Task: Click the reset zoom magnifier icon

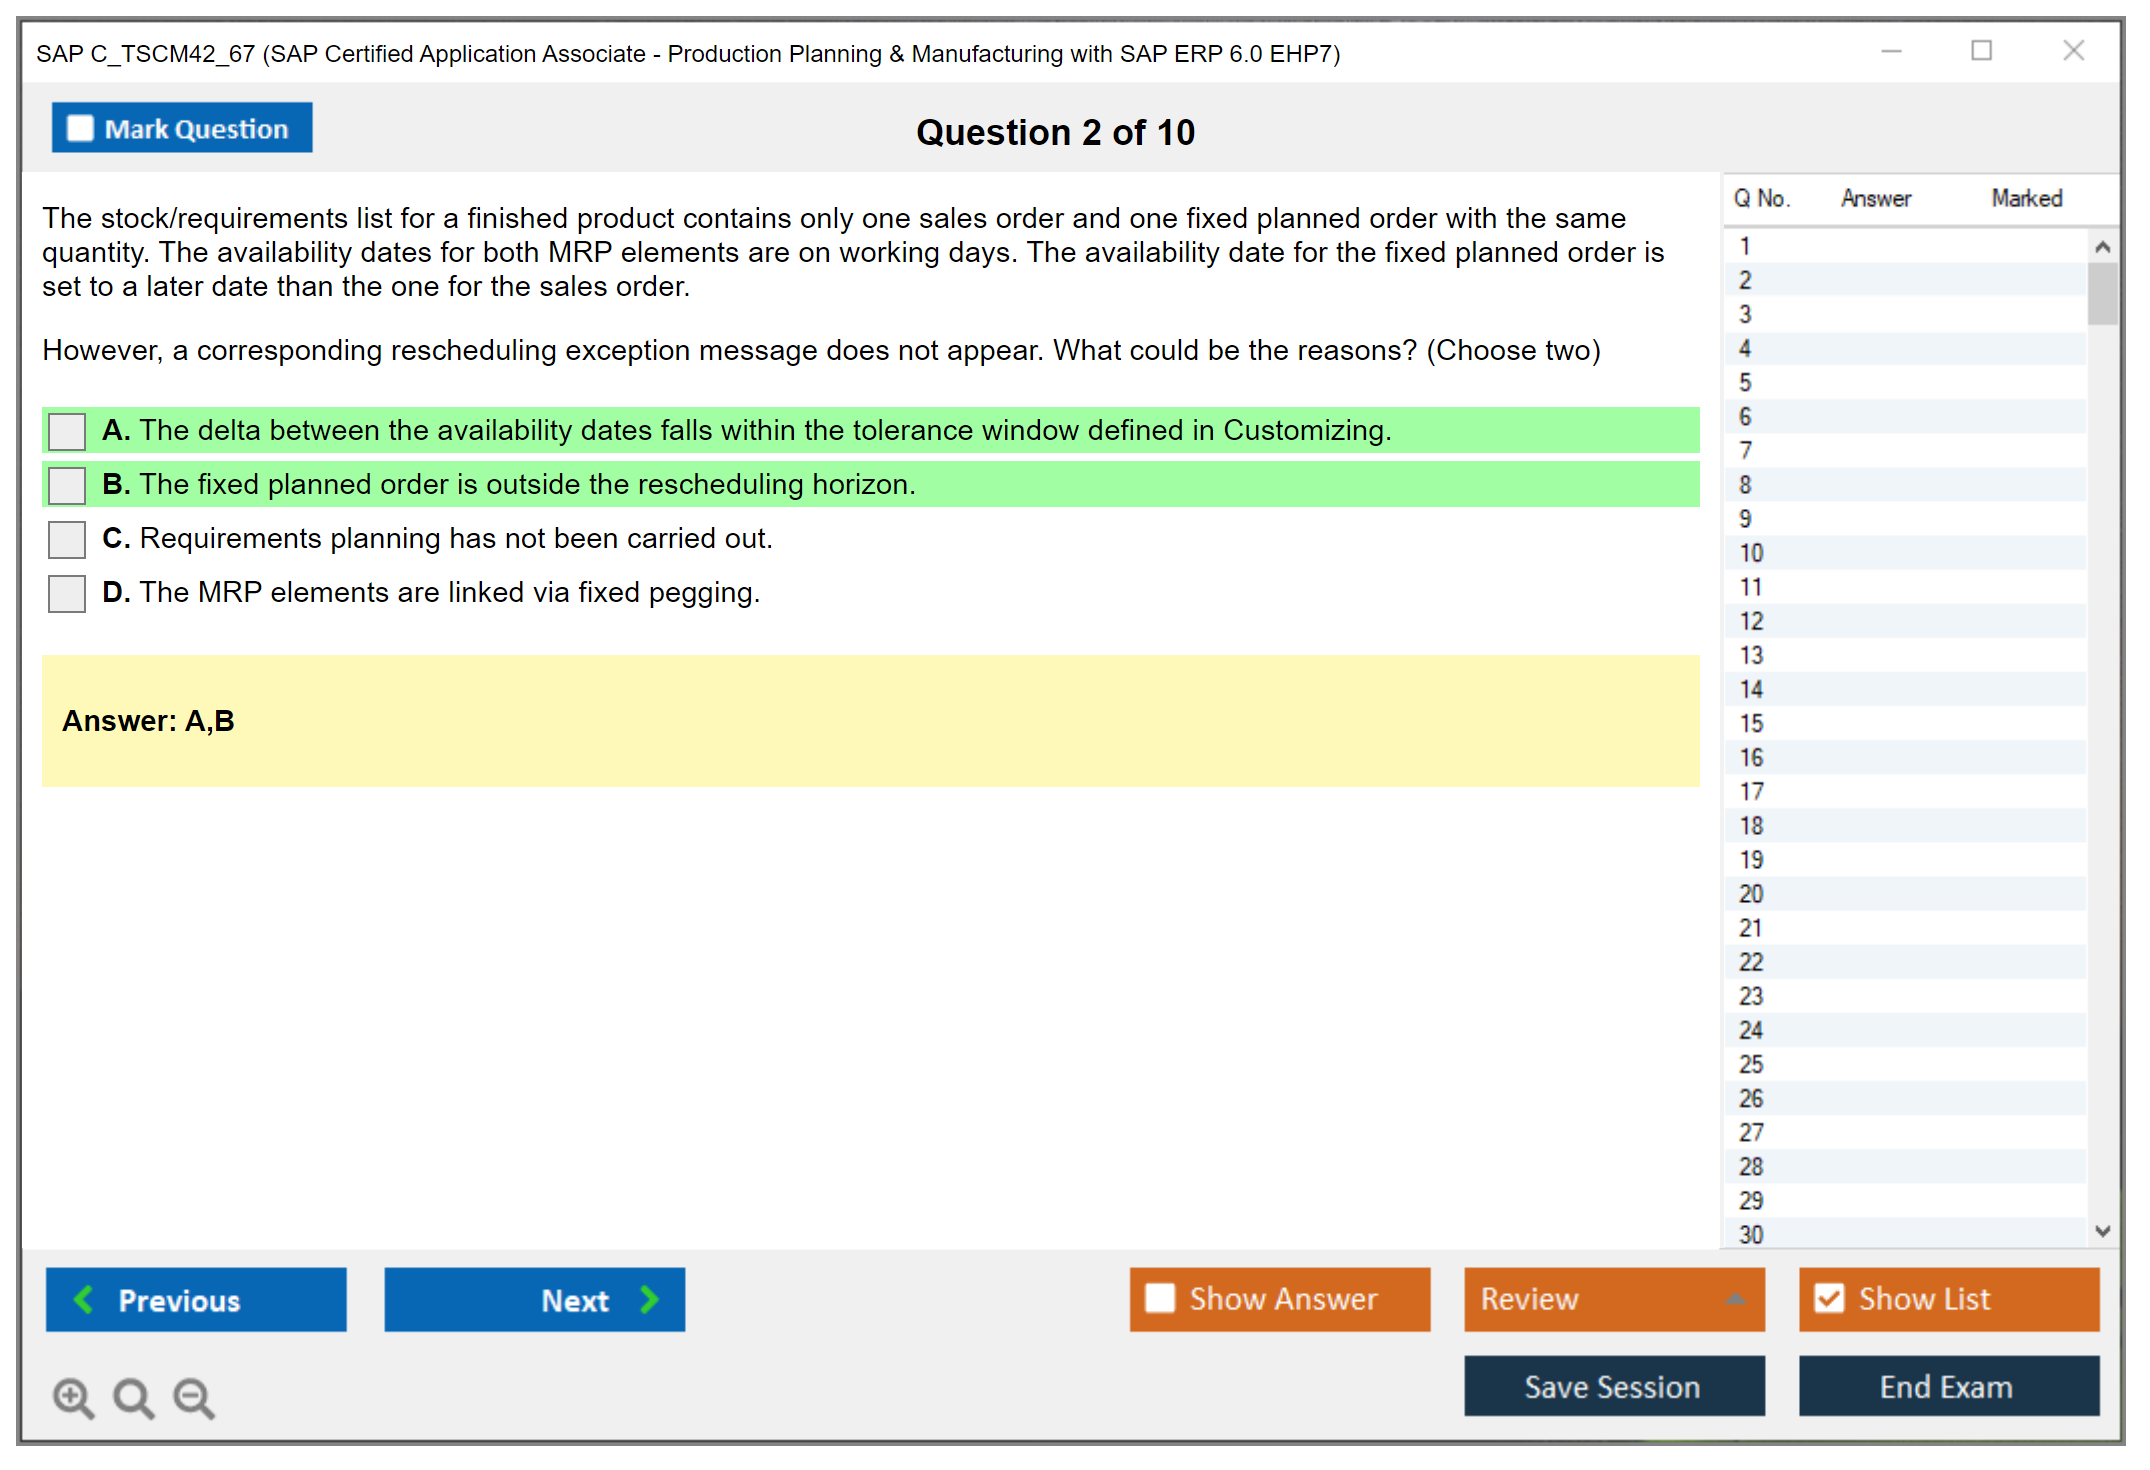Action: pyautogui.click(x=133, y=1397)
